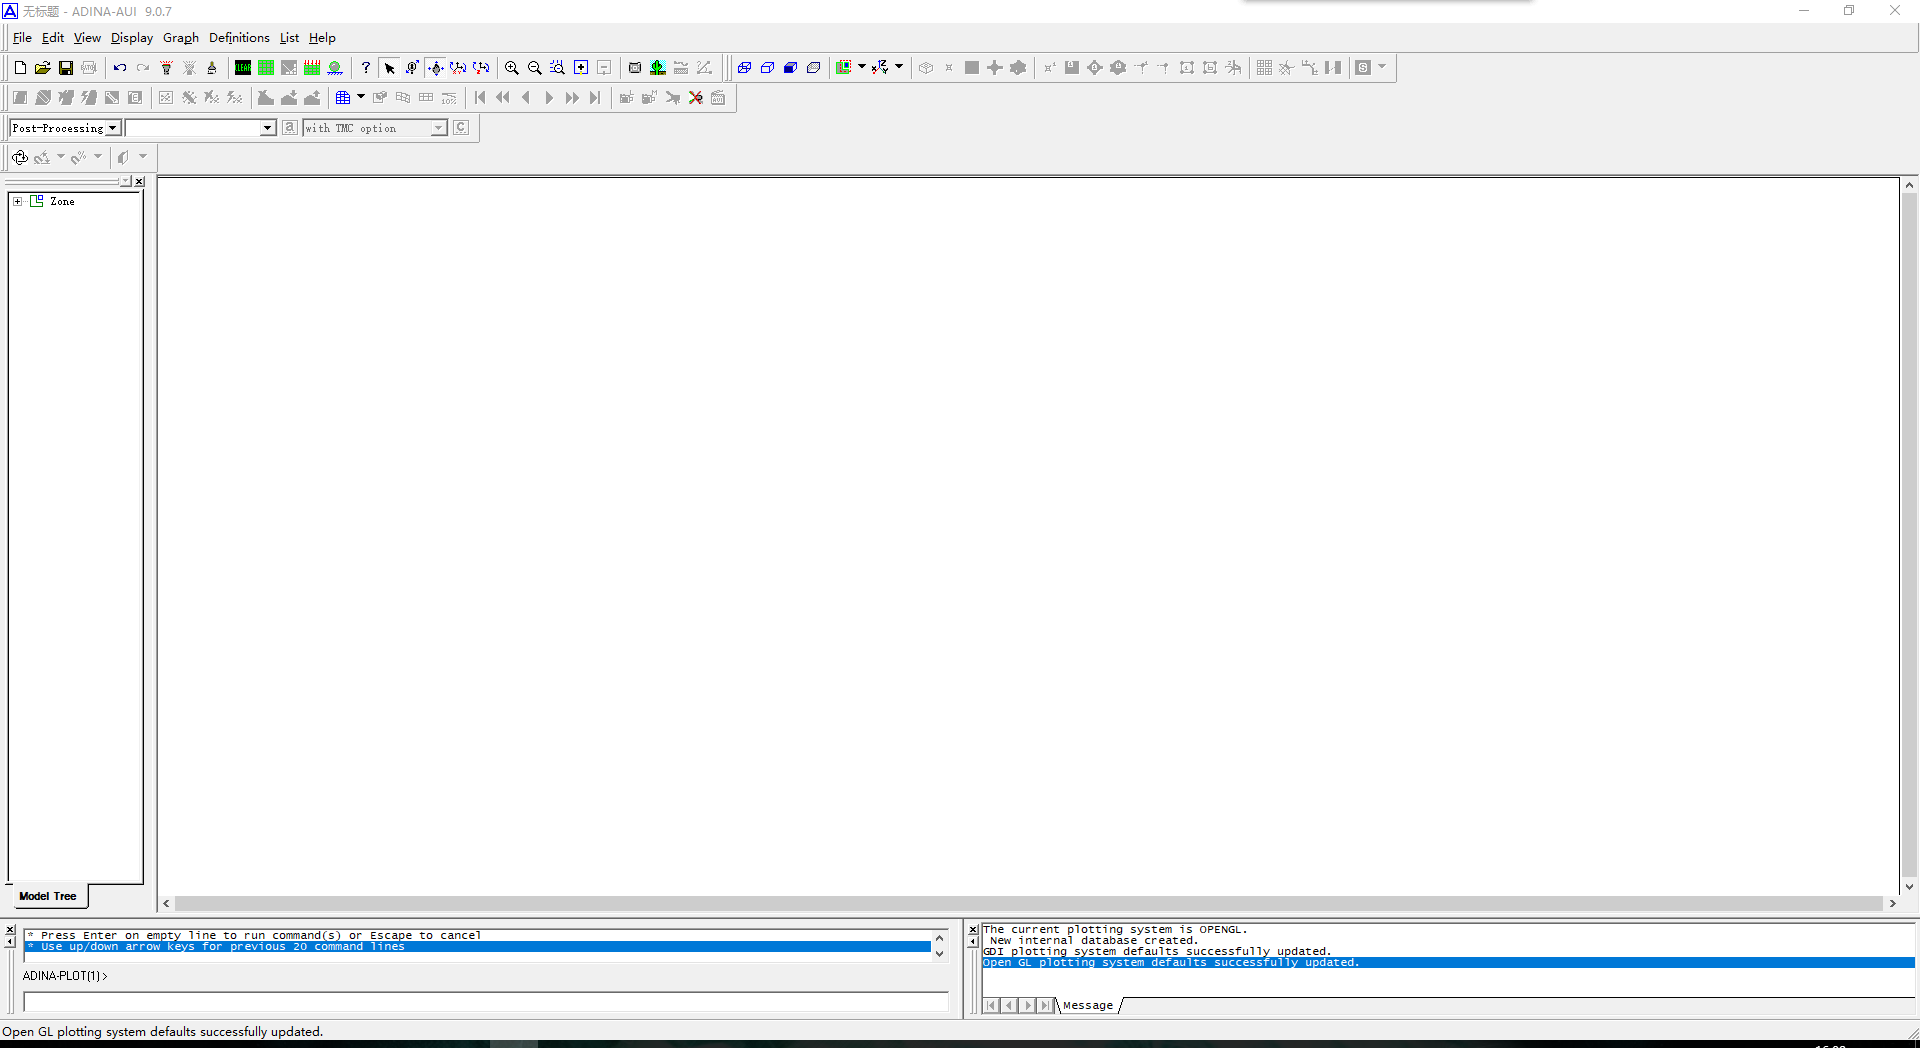Expand the Zone tree node
Image resolution: width=1920 pixels, height=1048 pixels.
coord(17,201)
